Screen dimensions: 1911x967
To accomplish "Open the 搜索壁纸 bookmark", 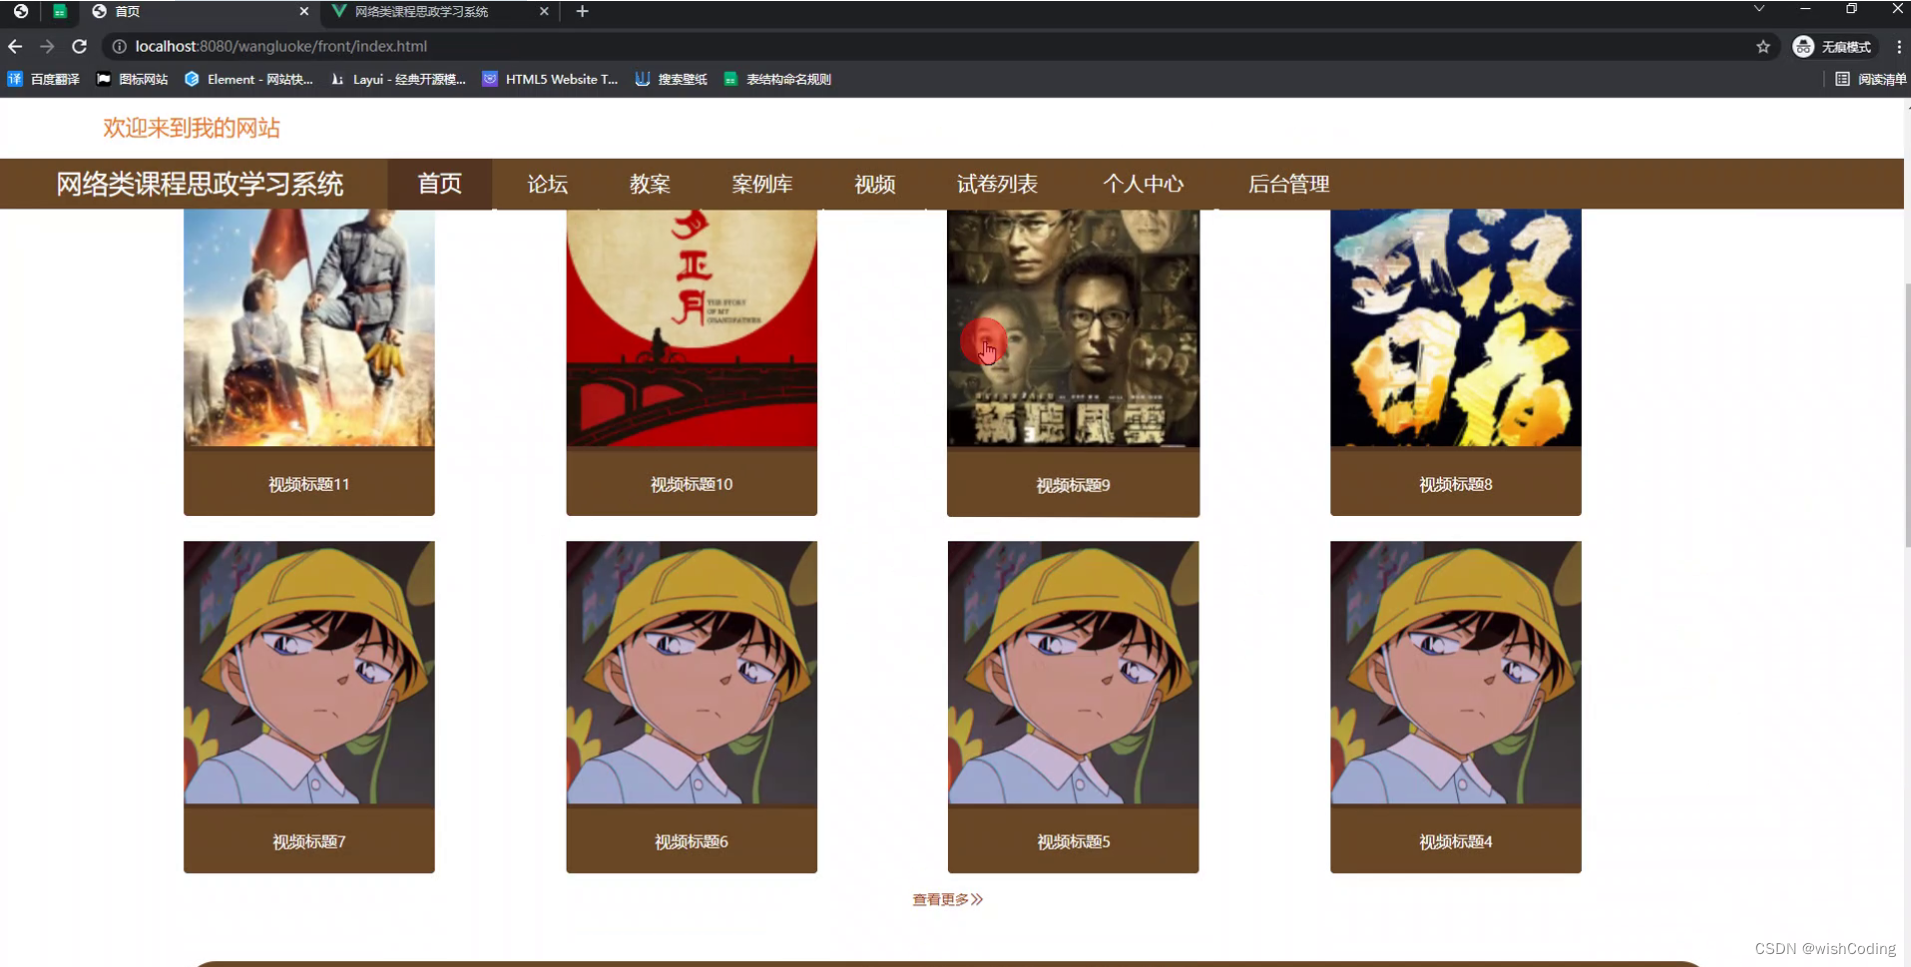I will [671, 79].
